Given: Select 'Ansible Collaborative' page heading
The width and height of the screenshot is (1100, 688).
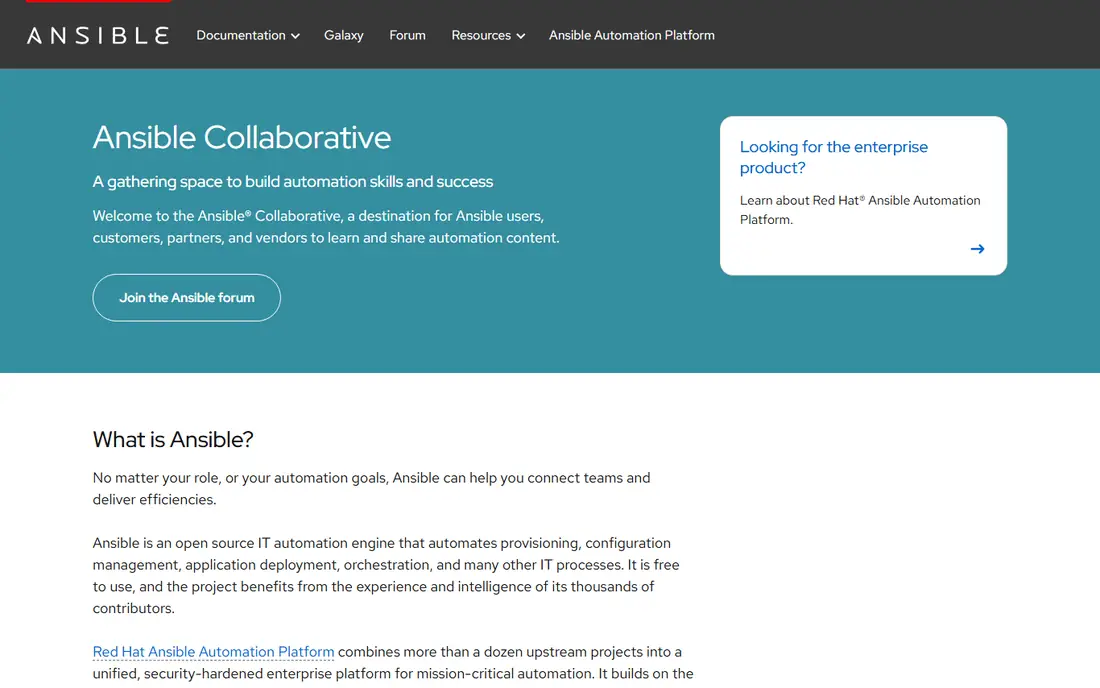Looking at the screenshot, I should (x=242, y=137).
